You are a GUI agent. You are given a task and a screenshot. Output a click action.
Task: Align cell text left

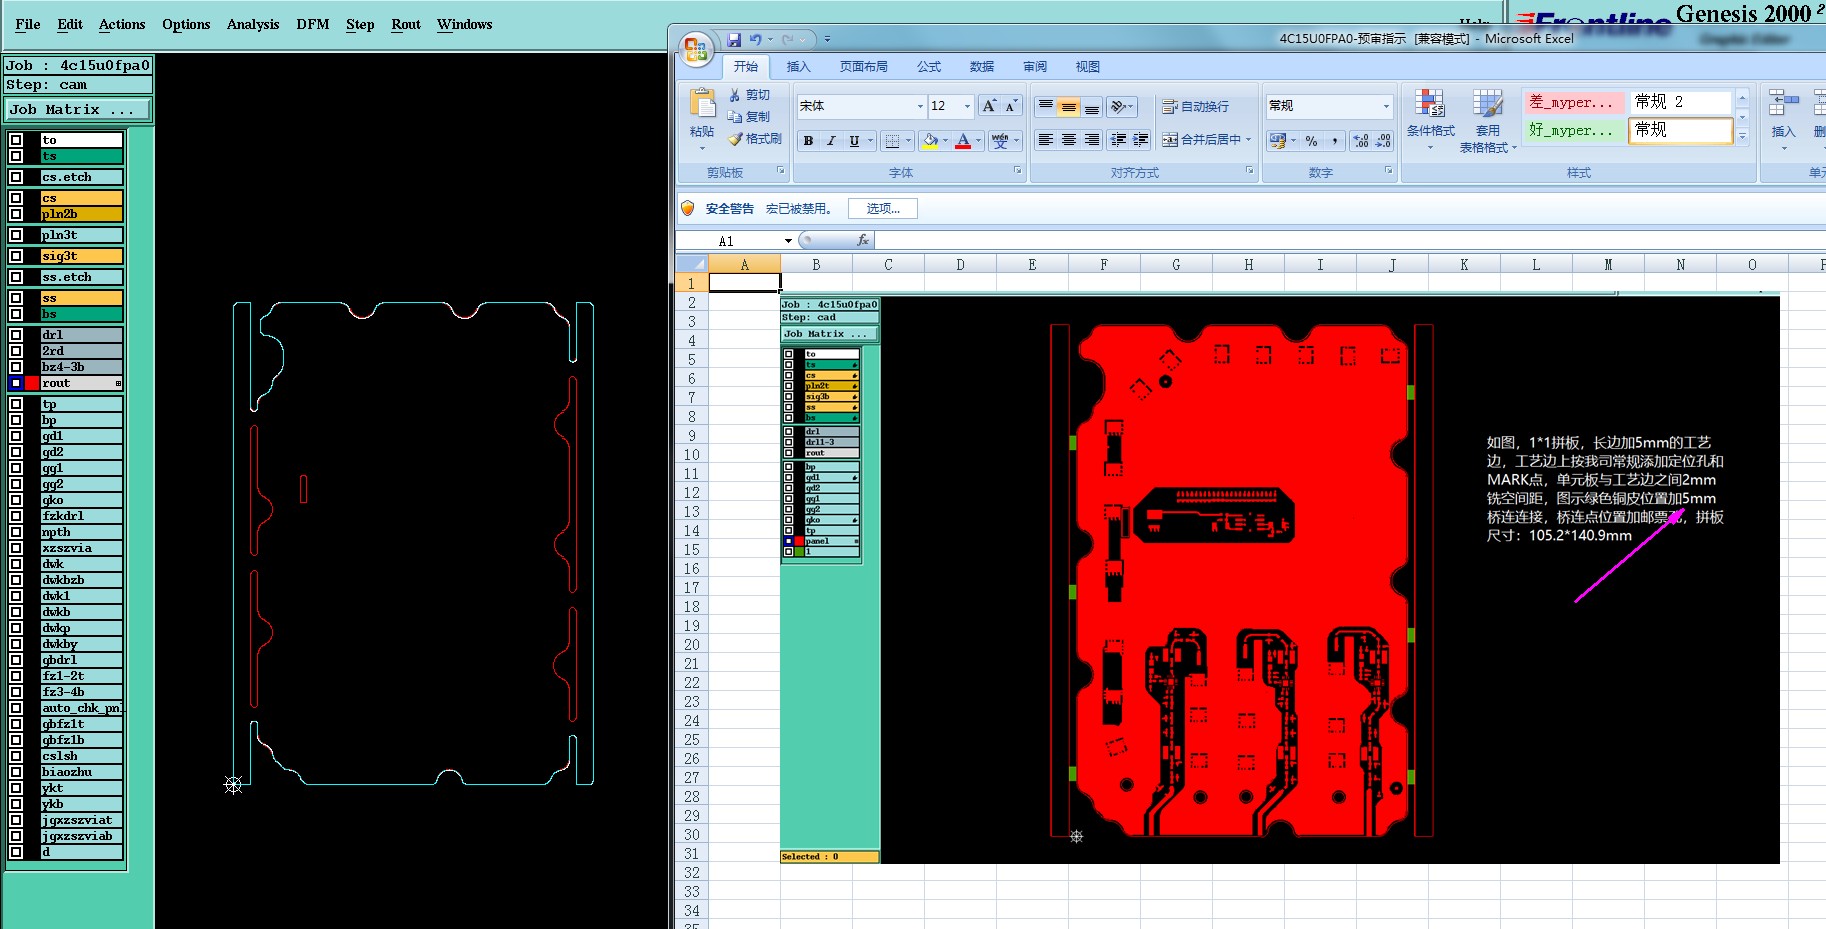tap(1045, 140)
